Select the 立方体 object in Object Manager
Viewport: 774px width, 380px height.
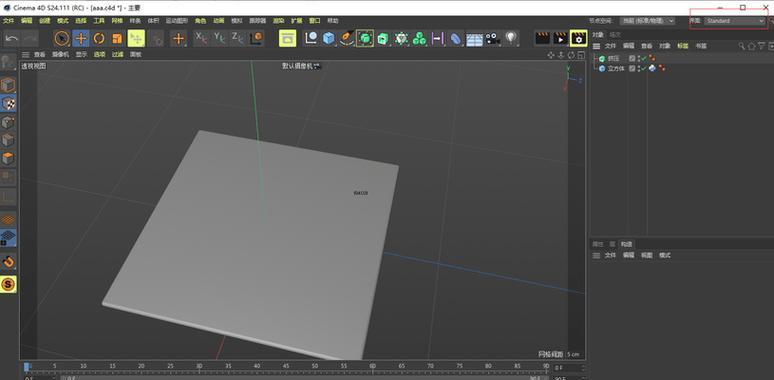tap(616, 69)
